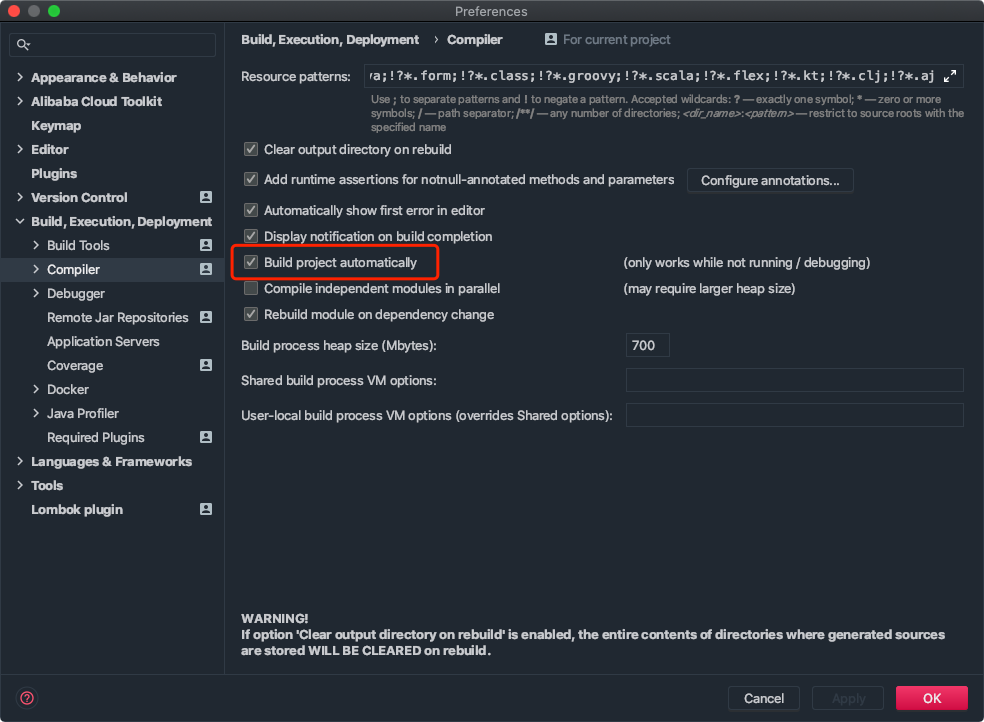
Task: Confirm settings with OK button
Action: point(931,698)
